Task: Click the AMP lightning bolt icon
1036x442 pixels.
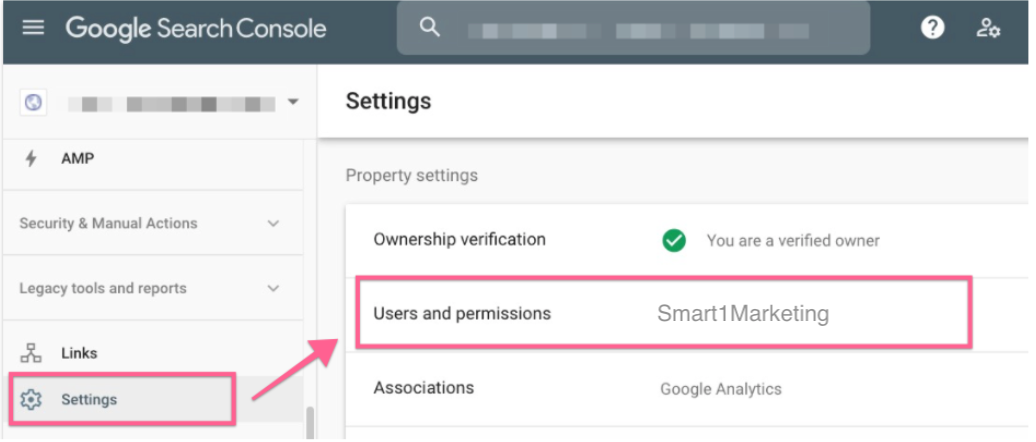Action: point(31,158)
